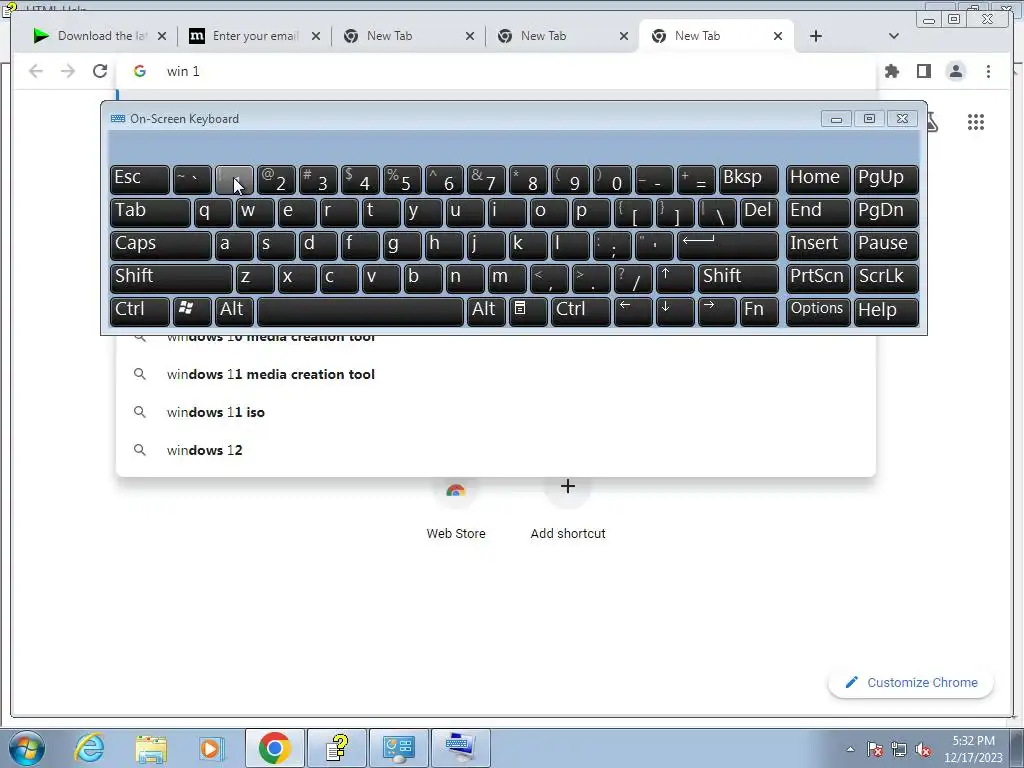Click the Windows logo key on keyboard

pyautogui.click(x=192, y=311)
